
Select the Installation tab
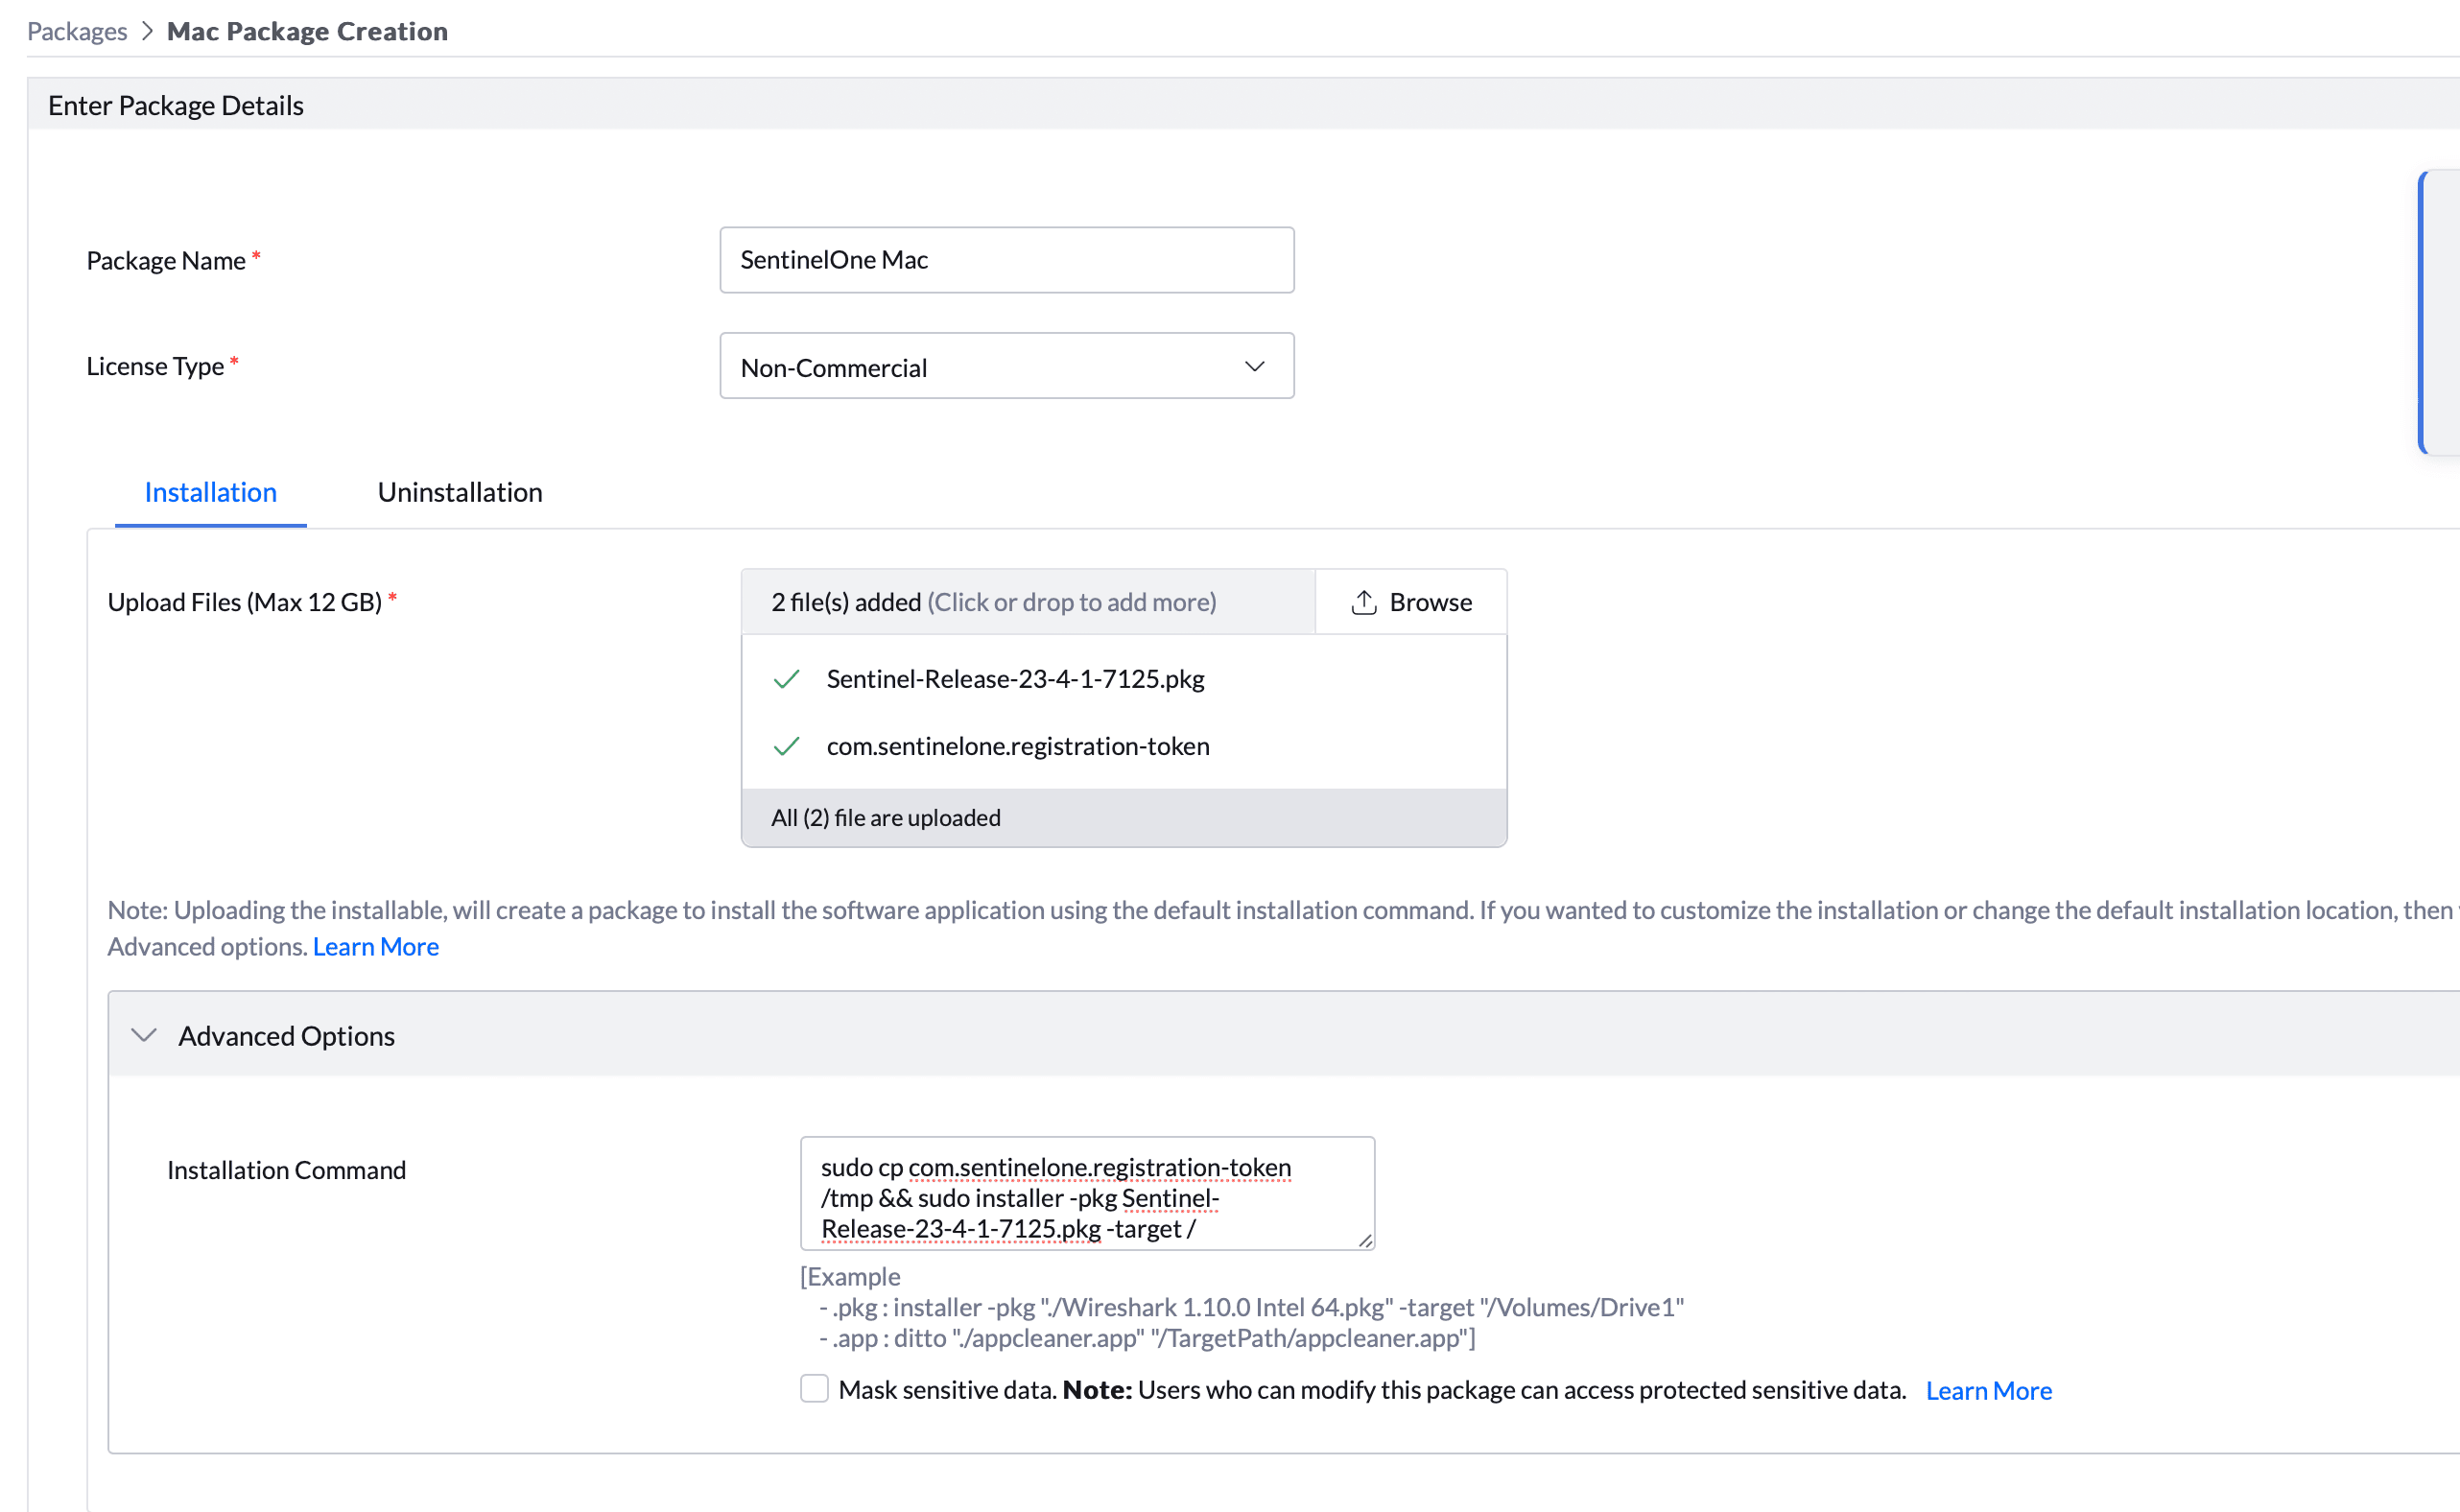click(210, 492)
